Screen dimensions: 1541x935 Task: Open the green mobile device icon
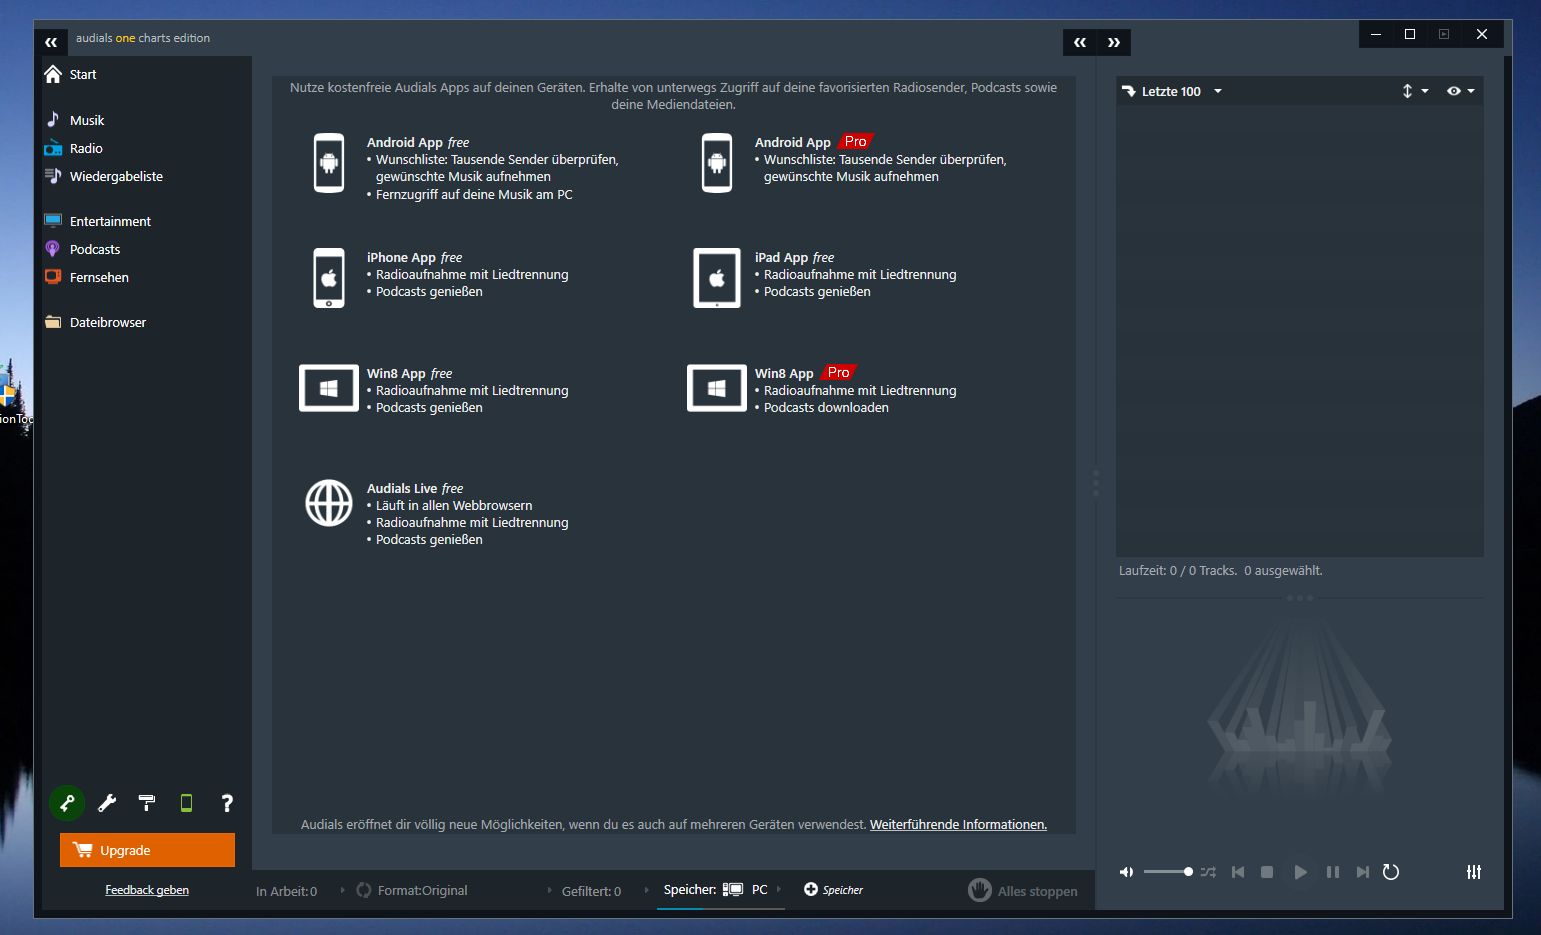coord(186,803)
